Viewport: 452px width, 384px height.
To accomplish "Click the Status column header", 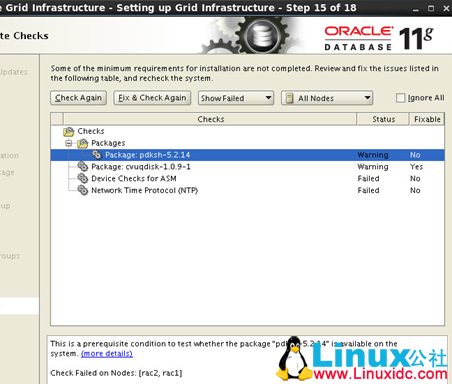I will coord(383,119).
